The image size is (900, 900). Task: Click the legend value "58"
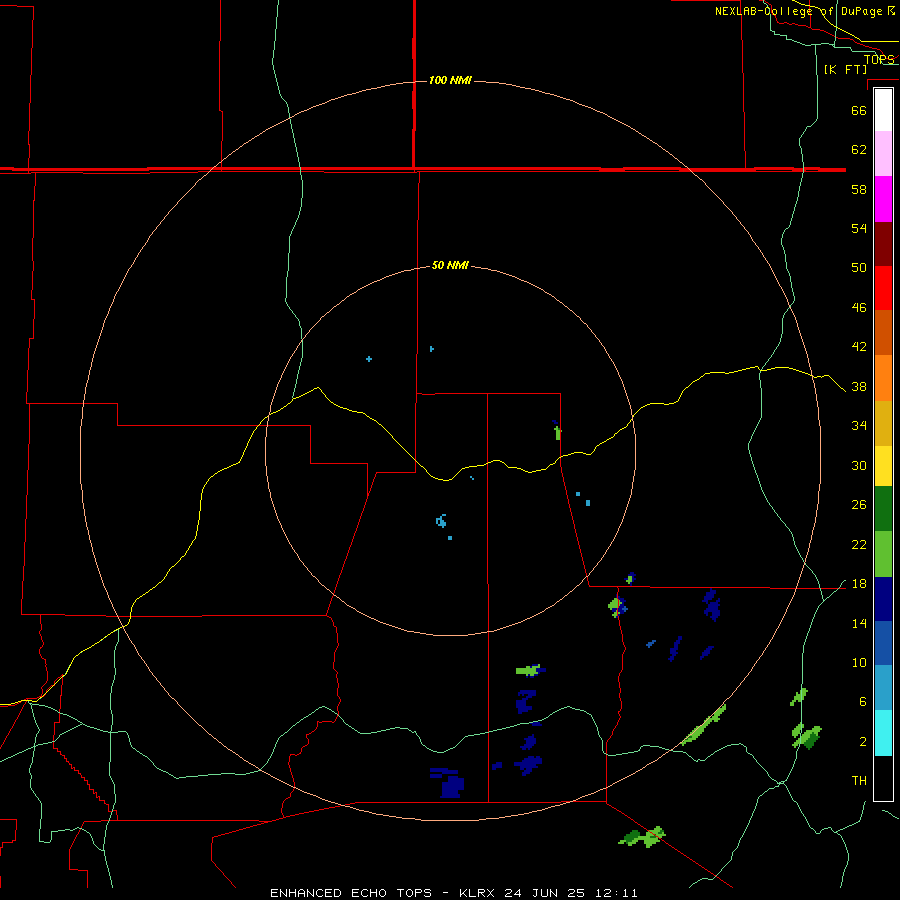(859, 189)
